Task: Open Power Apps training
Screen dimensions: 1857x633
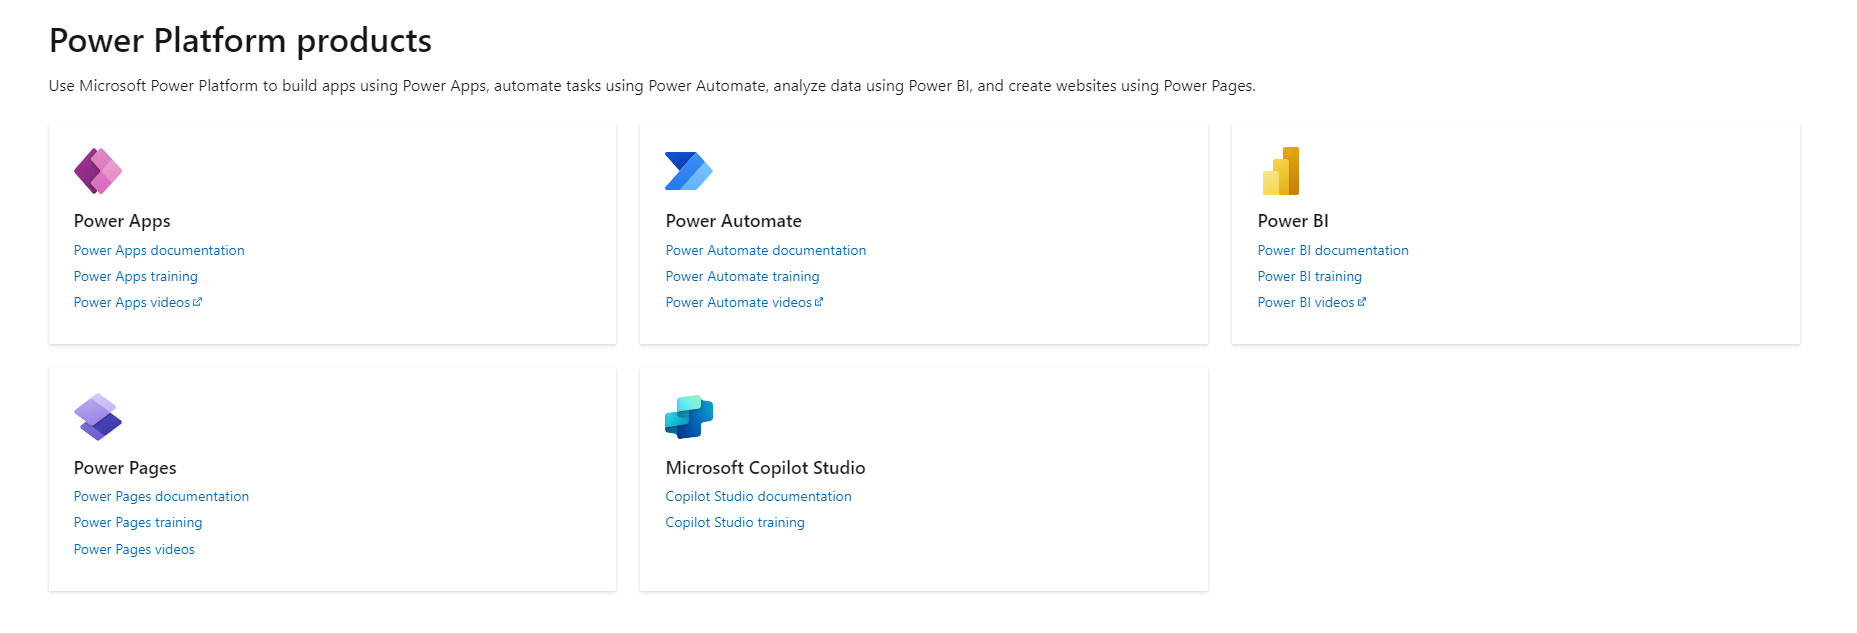Action: tap(135, 276)
